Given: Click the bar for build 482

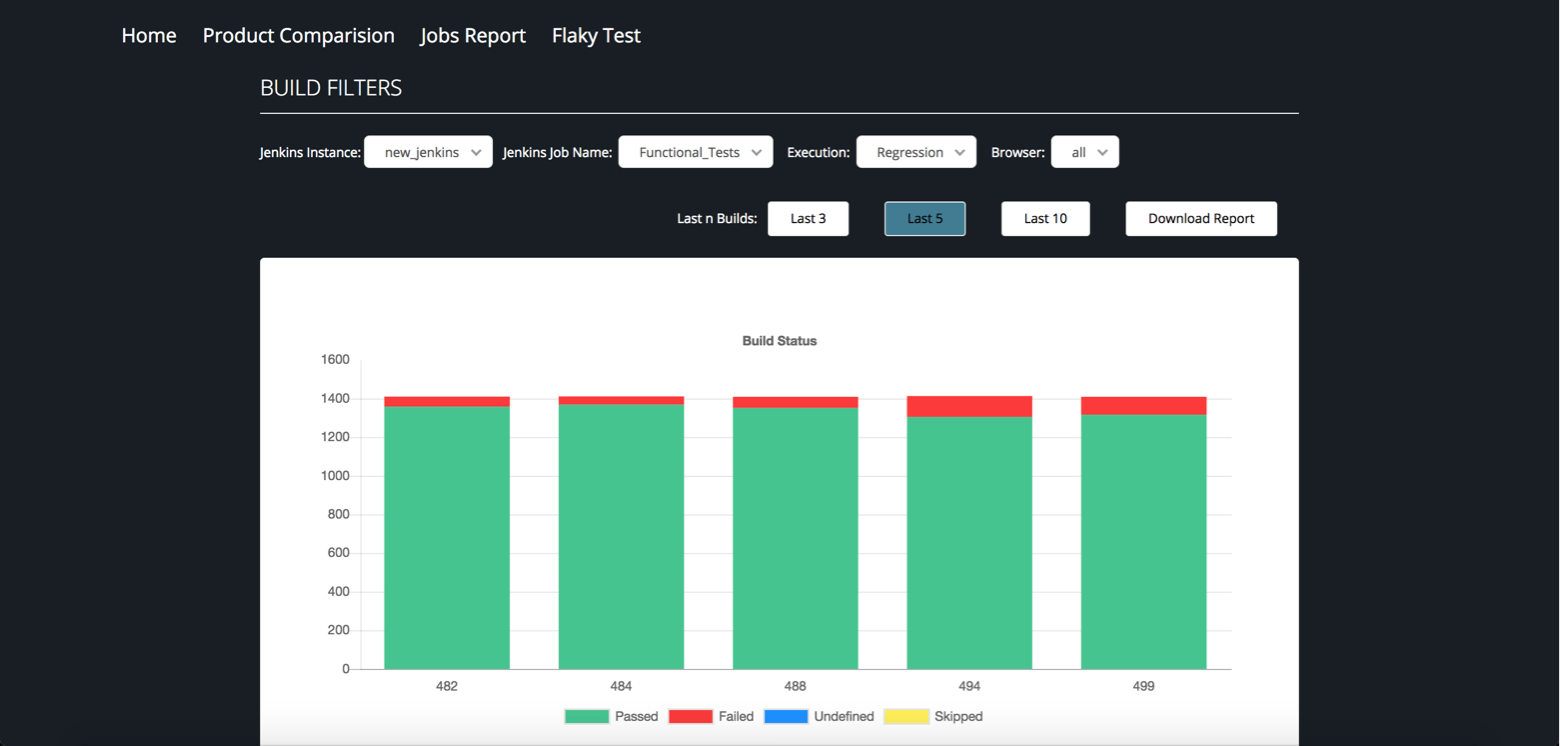Looking at the screenshot, I should 446,530.
